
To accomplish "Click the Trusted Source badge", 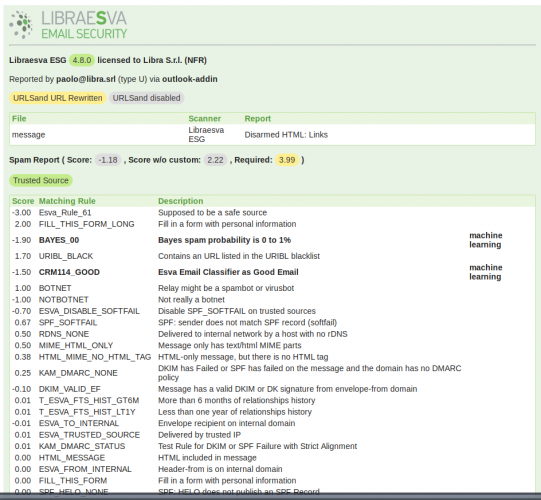I will click(x=41, y=180).
